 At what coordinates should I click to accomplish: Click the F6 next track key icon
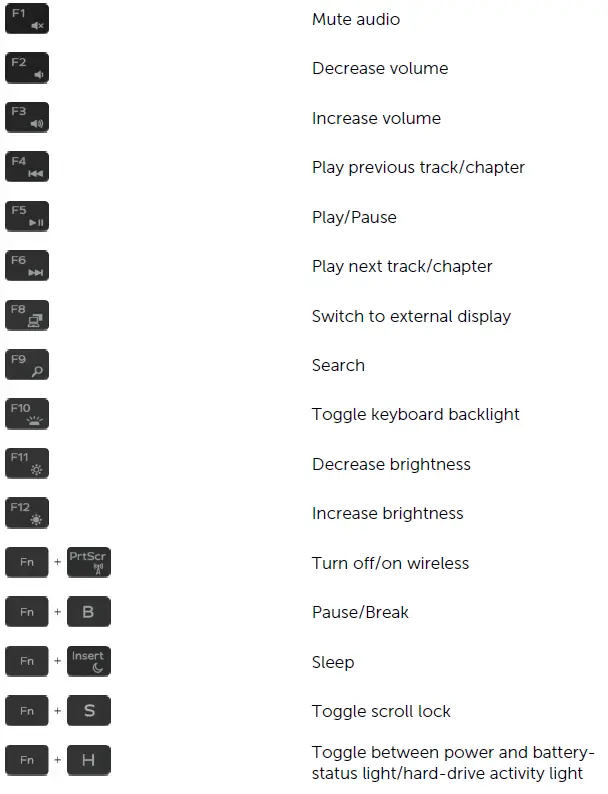coord(27,266)
